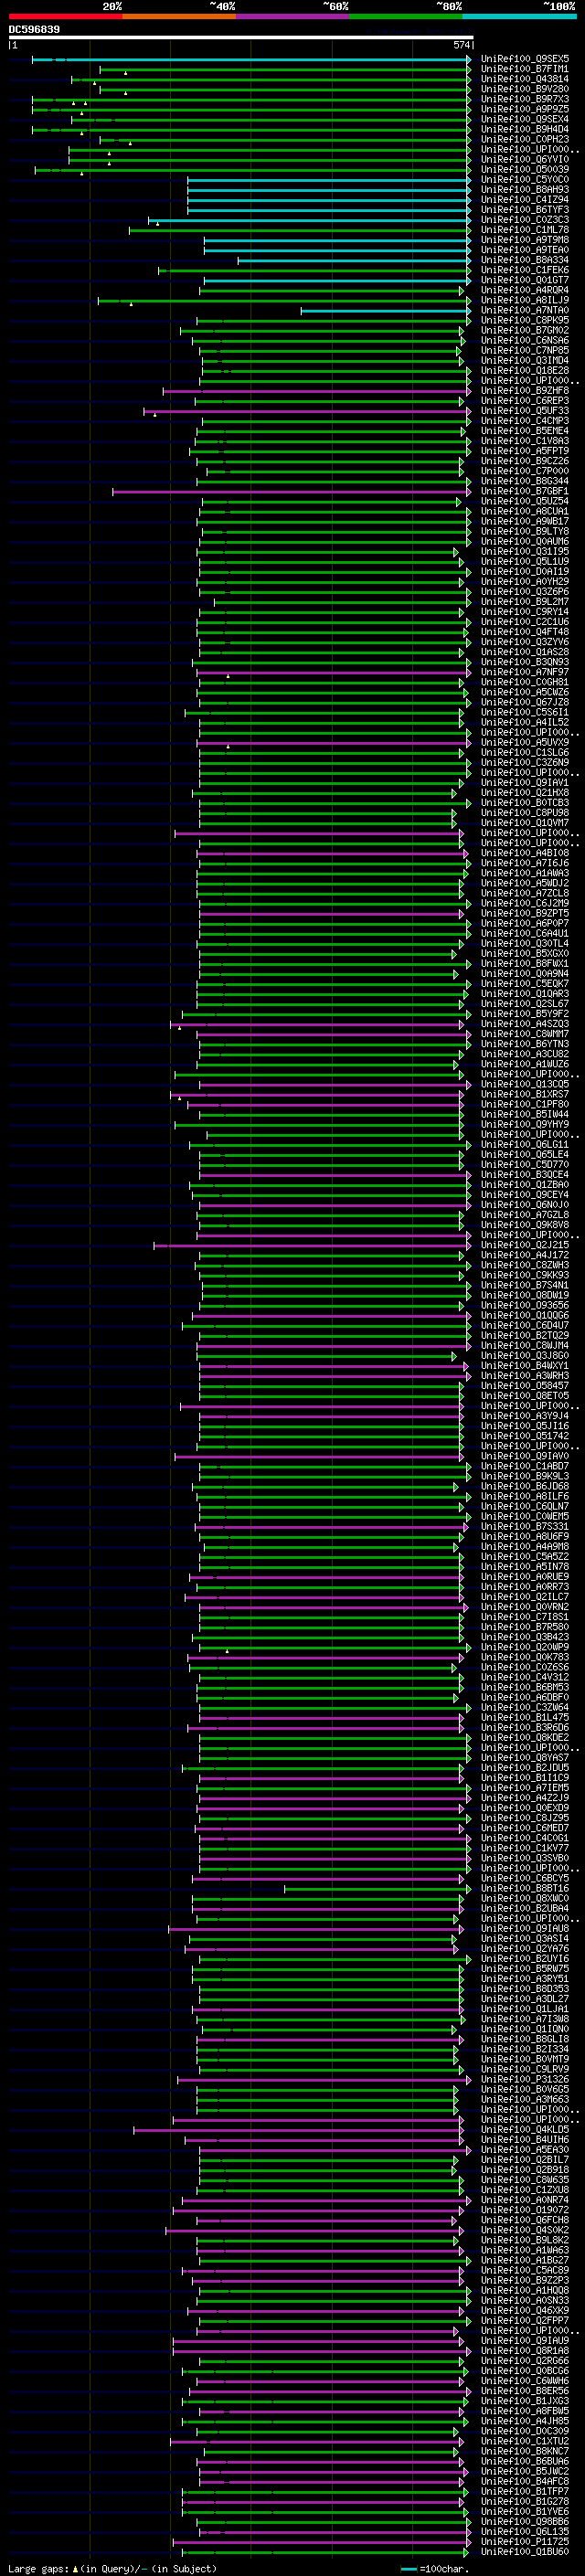
Task: Click the cyan ~100% identity color segment
Action: point(519,17)
